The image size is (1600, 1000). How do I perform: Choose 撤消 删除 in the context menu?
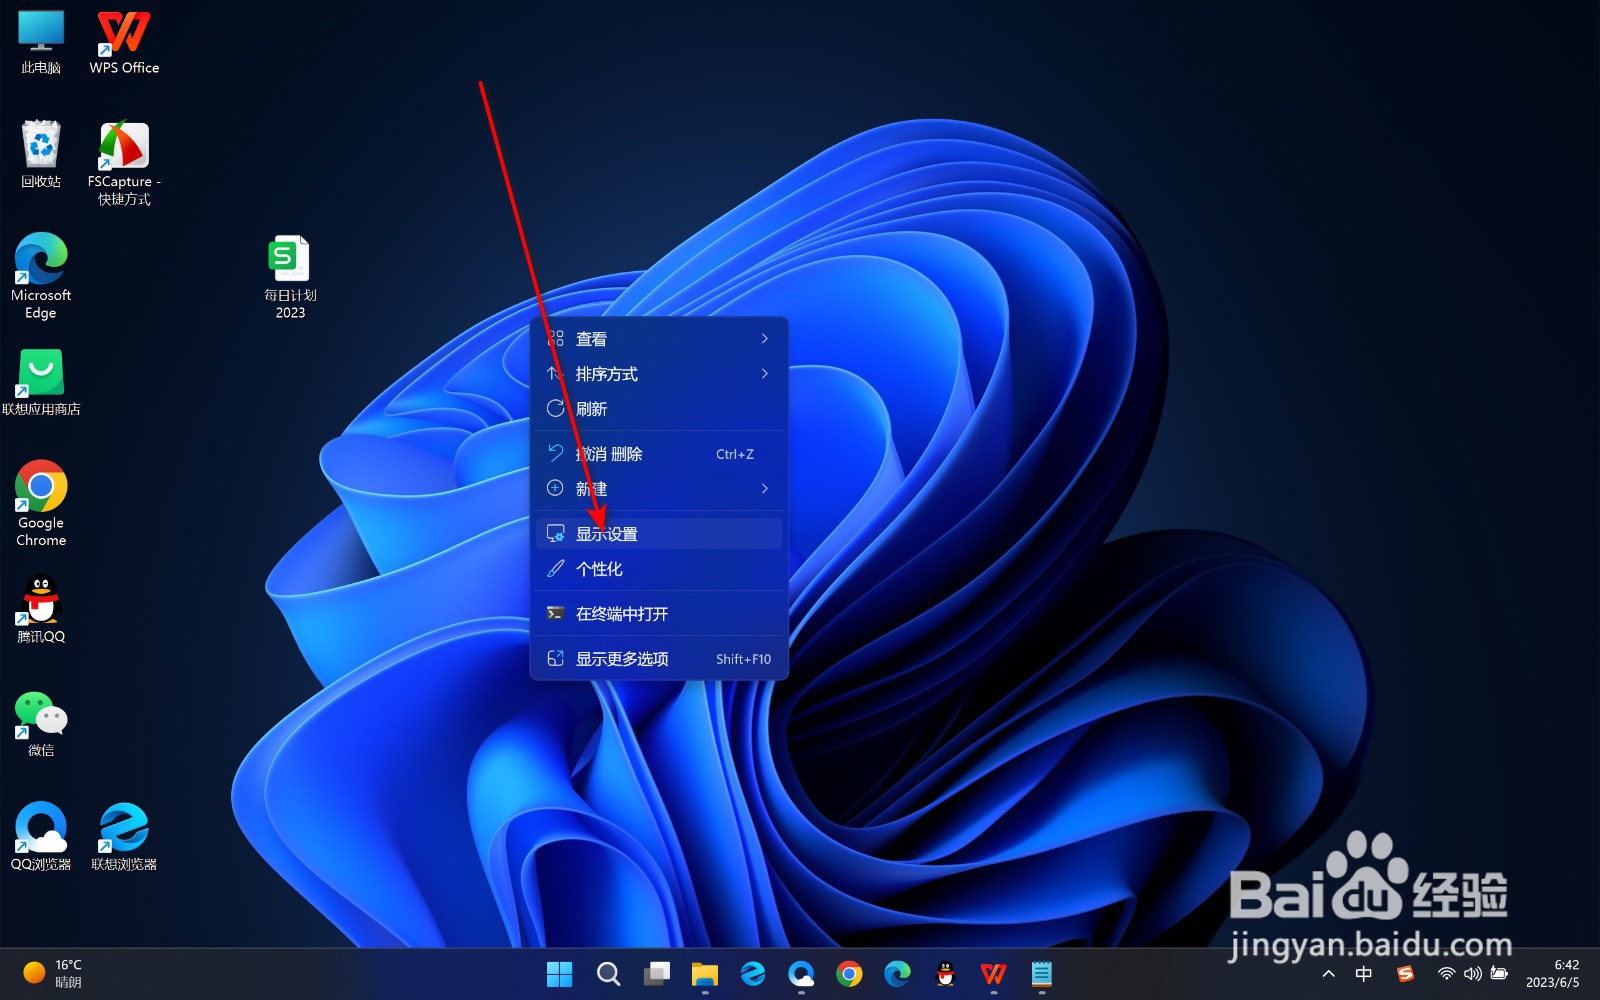coord(659,454)
